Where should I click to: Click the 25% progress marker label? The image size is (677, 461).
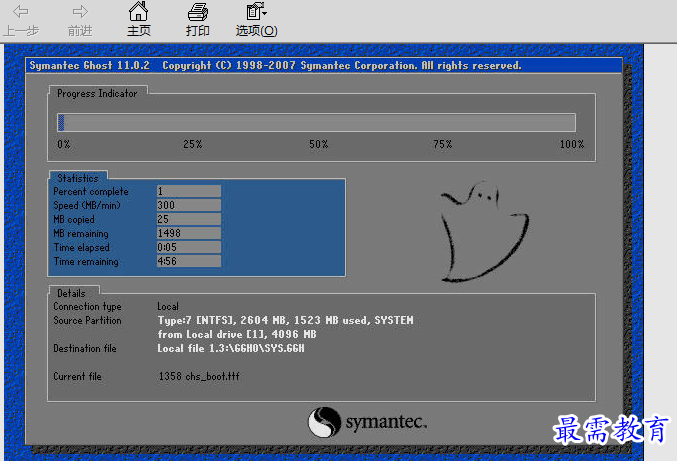coord(193,144)
